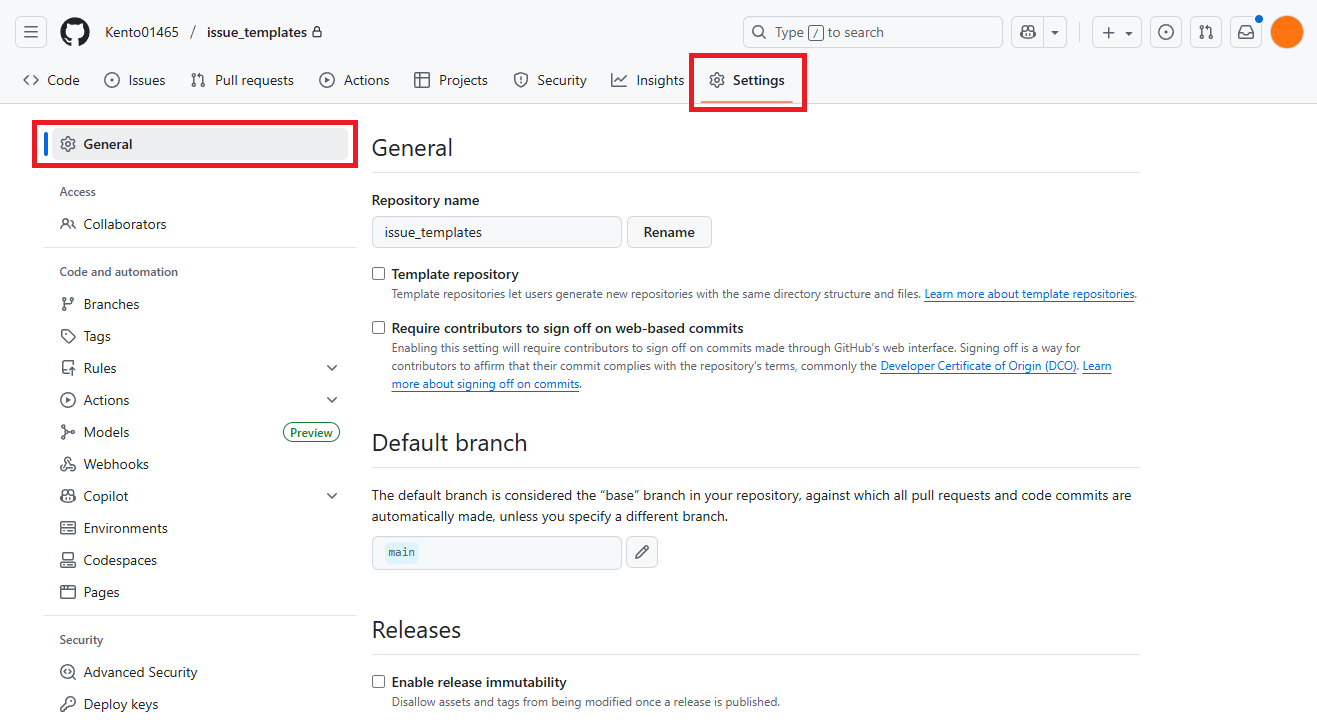Open the notifications inbox icon
Image resolution: width=1317 pixels, height=726 pixels.
tap(1246, 32)
